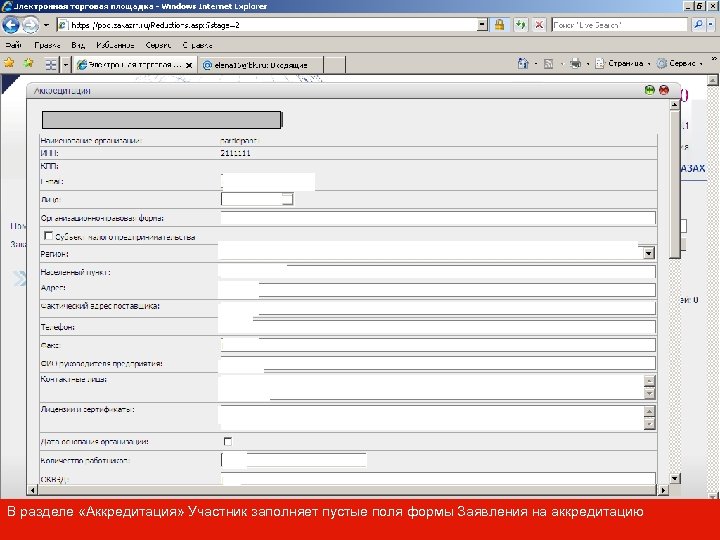Open the recent pages dropdown beside Forward
Viewport: 720px width, 540px height.
[x=46, y=25]
